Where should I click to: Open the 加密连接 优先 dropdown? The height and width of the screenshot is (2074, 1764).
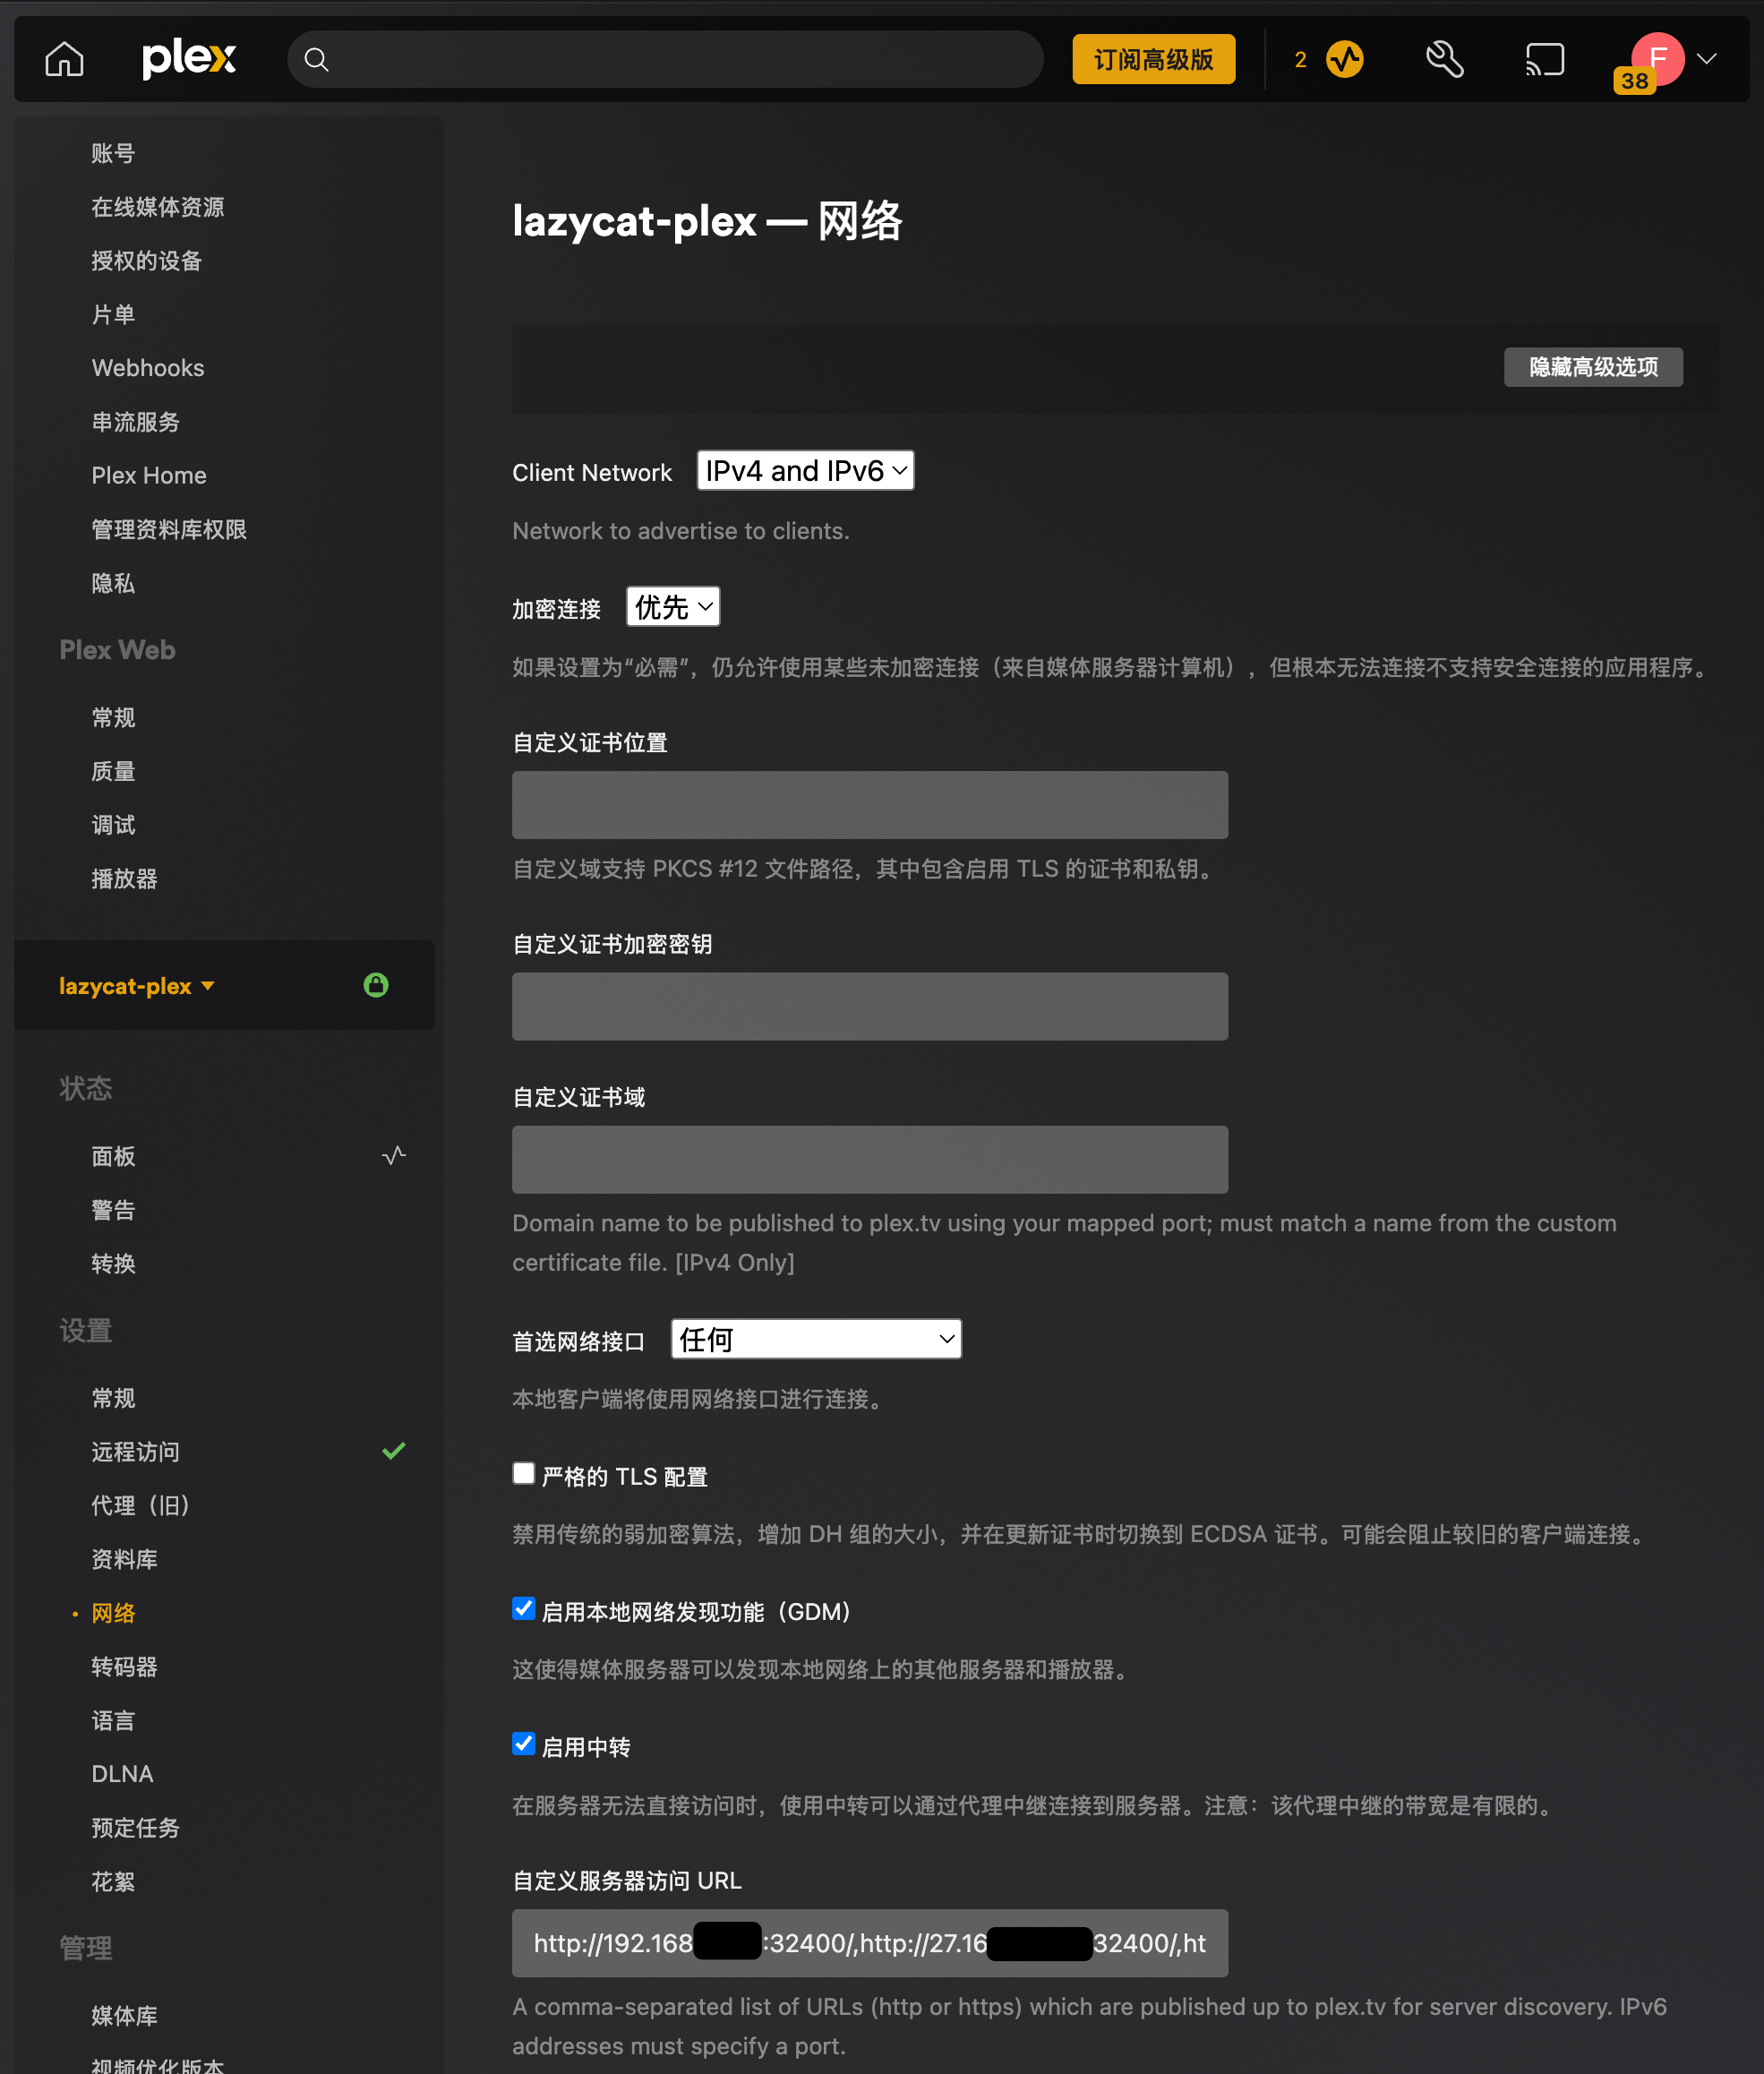point(673,606)
